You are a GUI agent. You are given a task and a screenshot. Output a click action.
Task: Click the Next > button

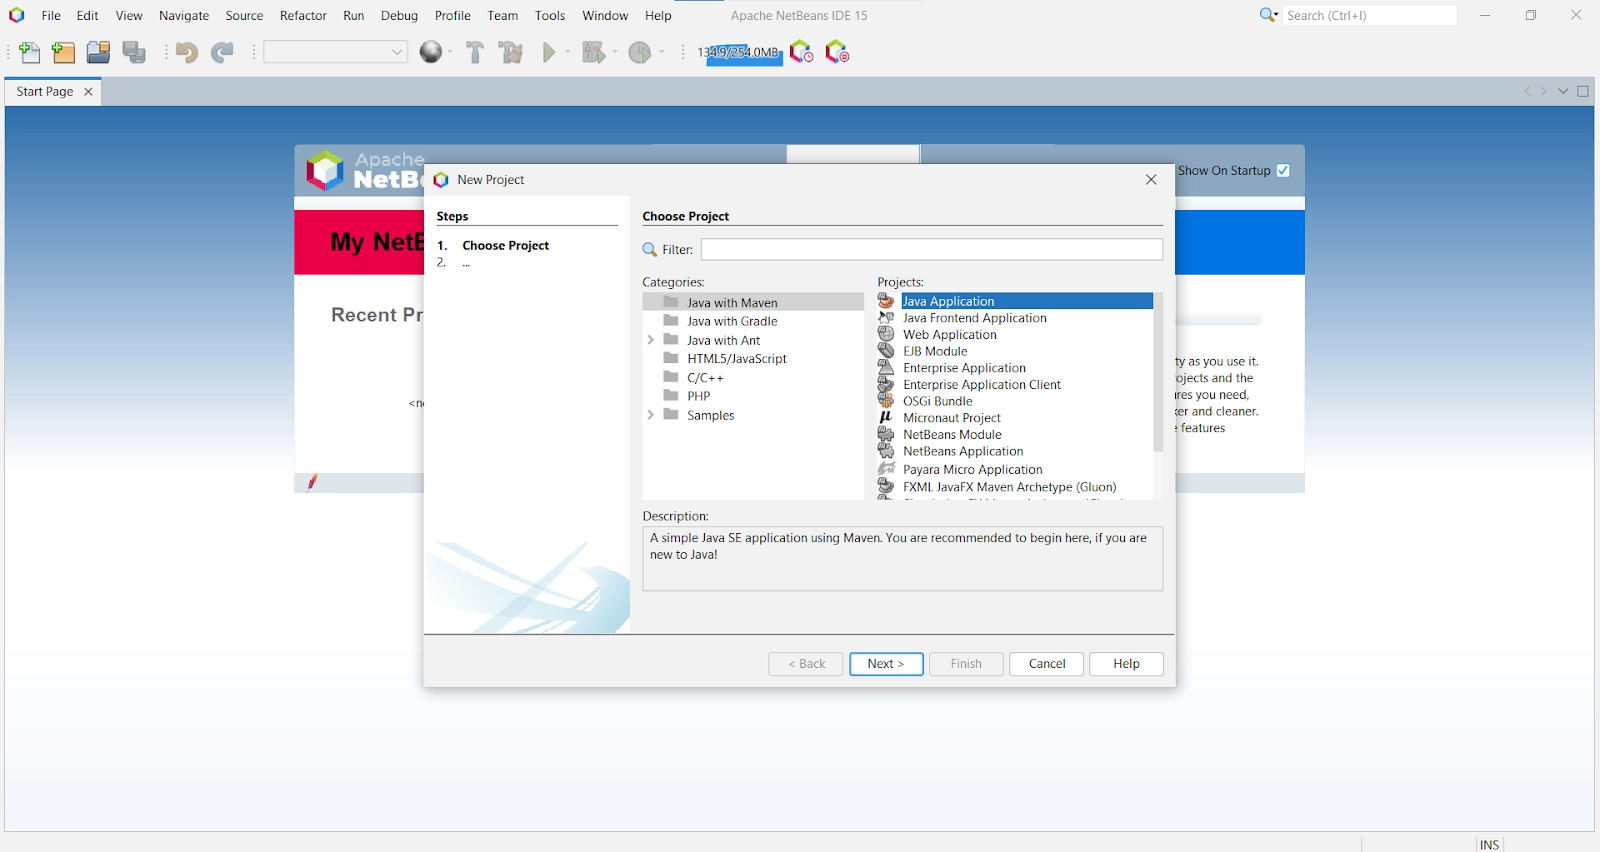click(x=886, y=664)
